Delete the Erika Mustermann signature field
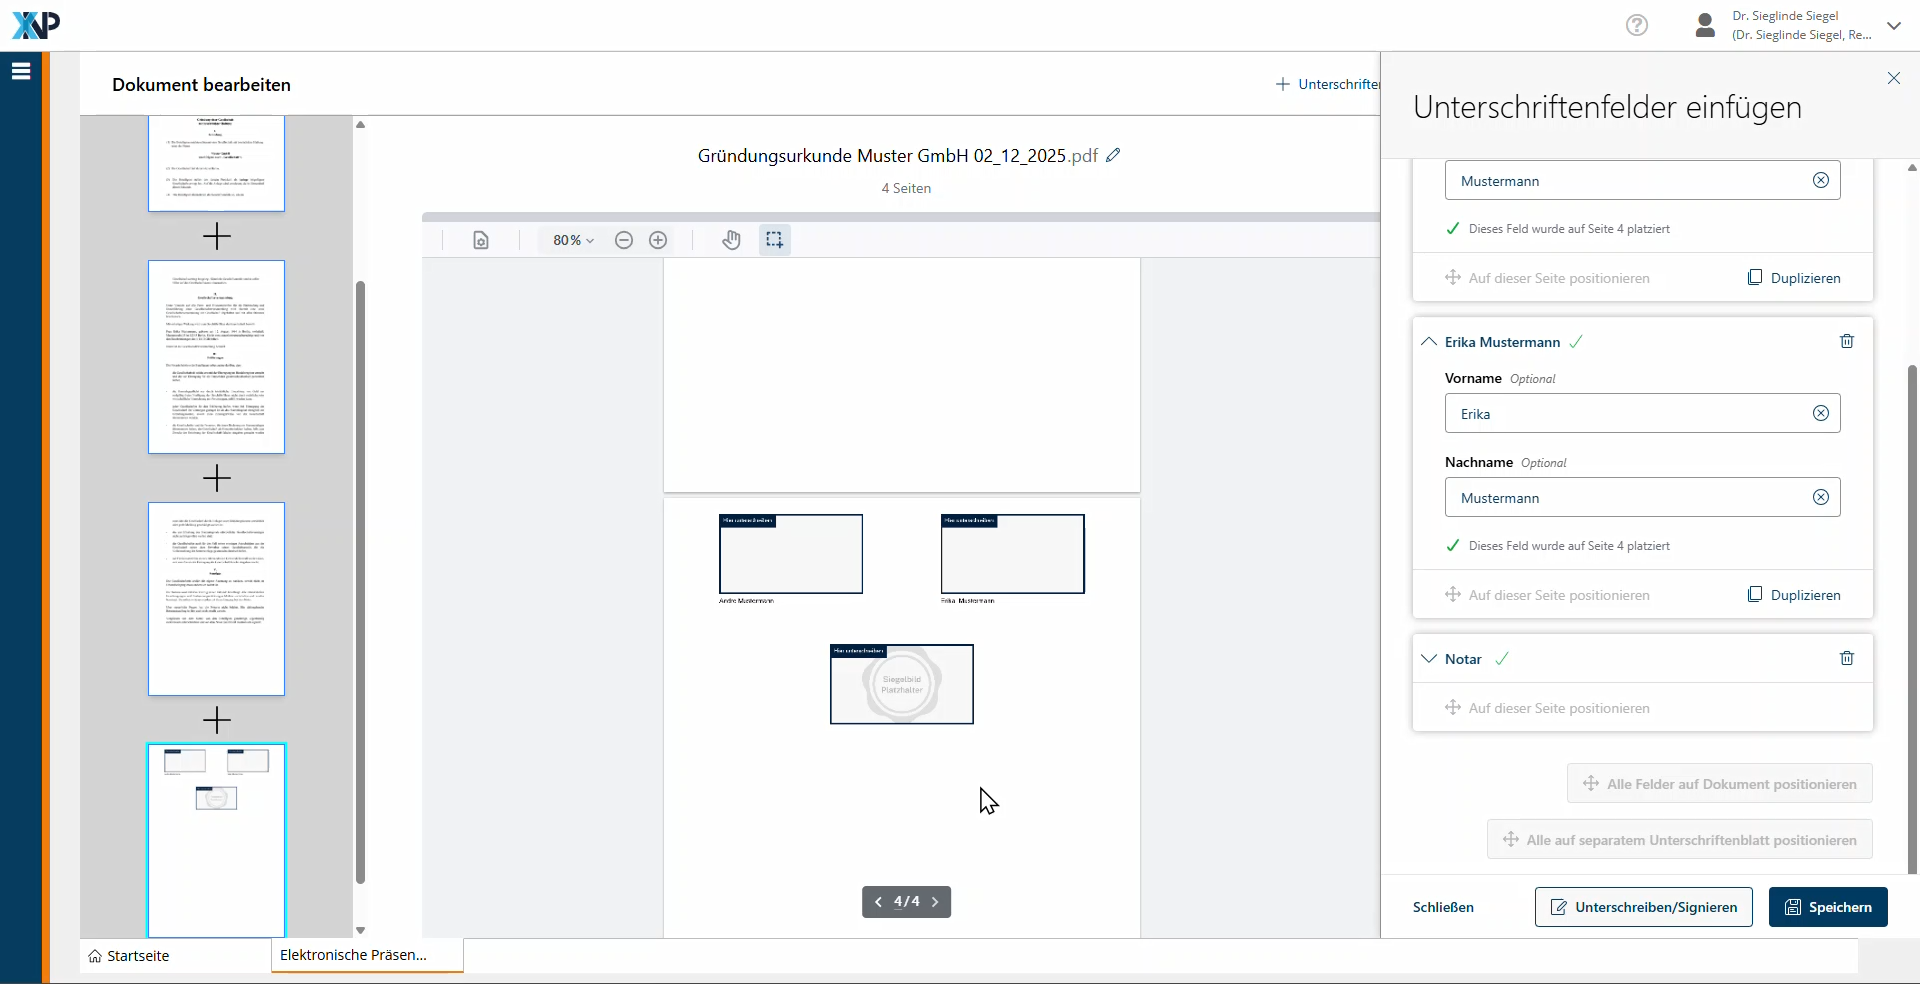1920x984 pixels. point(1846,342)
